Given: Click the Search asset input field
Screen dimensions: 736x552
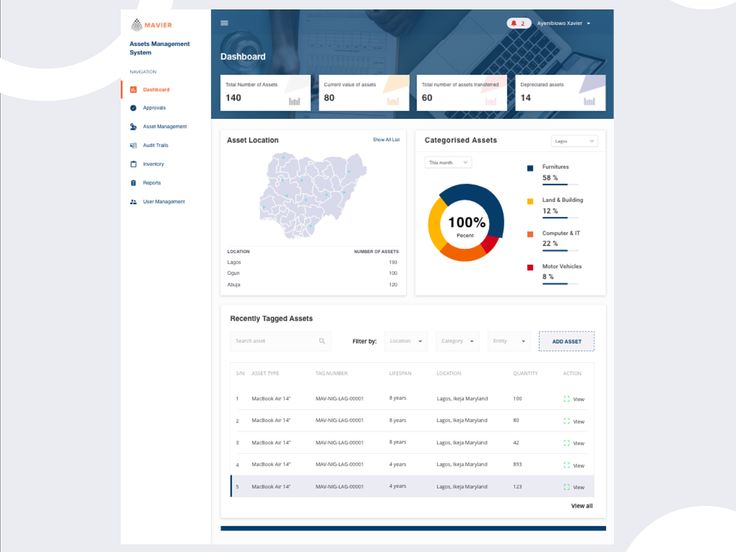Looking at the screenshot, I should pyautogui.click(x=280, y=341).
